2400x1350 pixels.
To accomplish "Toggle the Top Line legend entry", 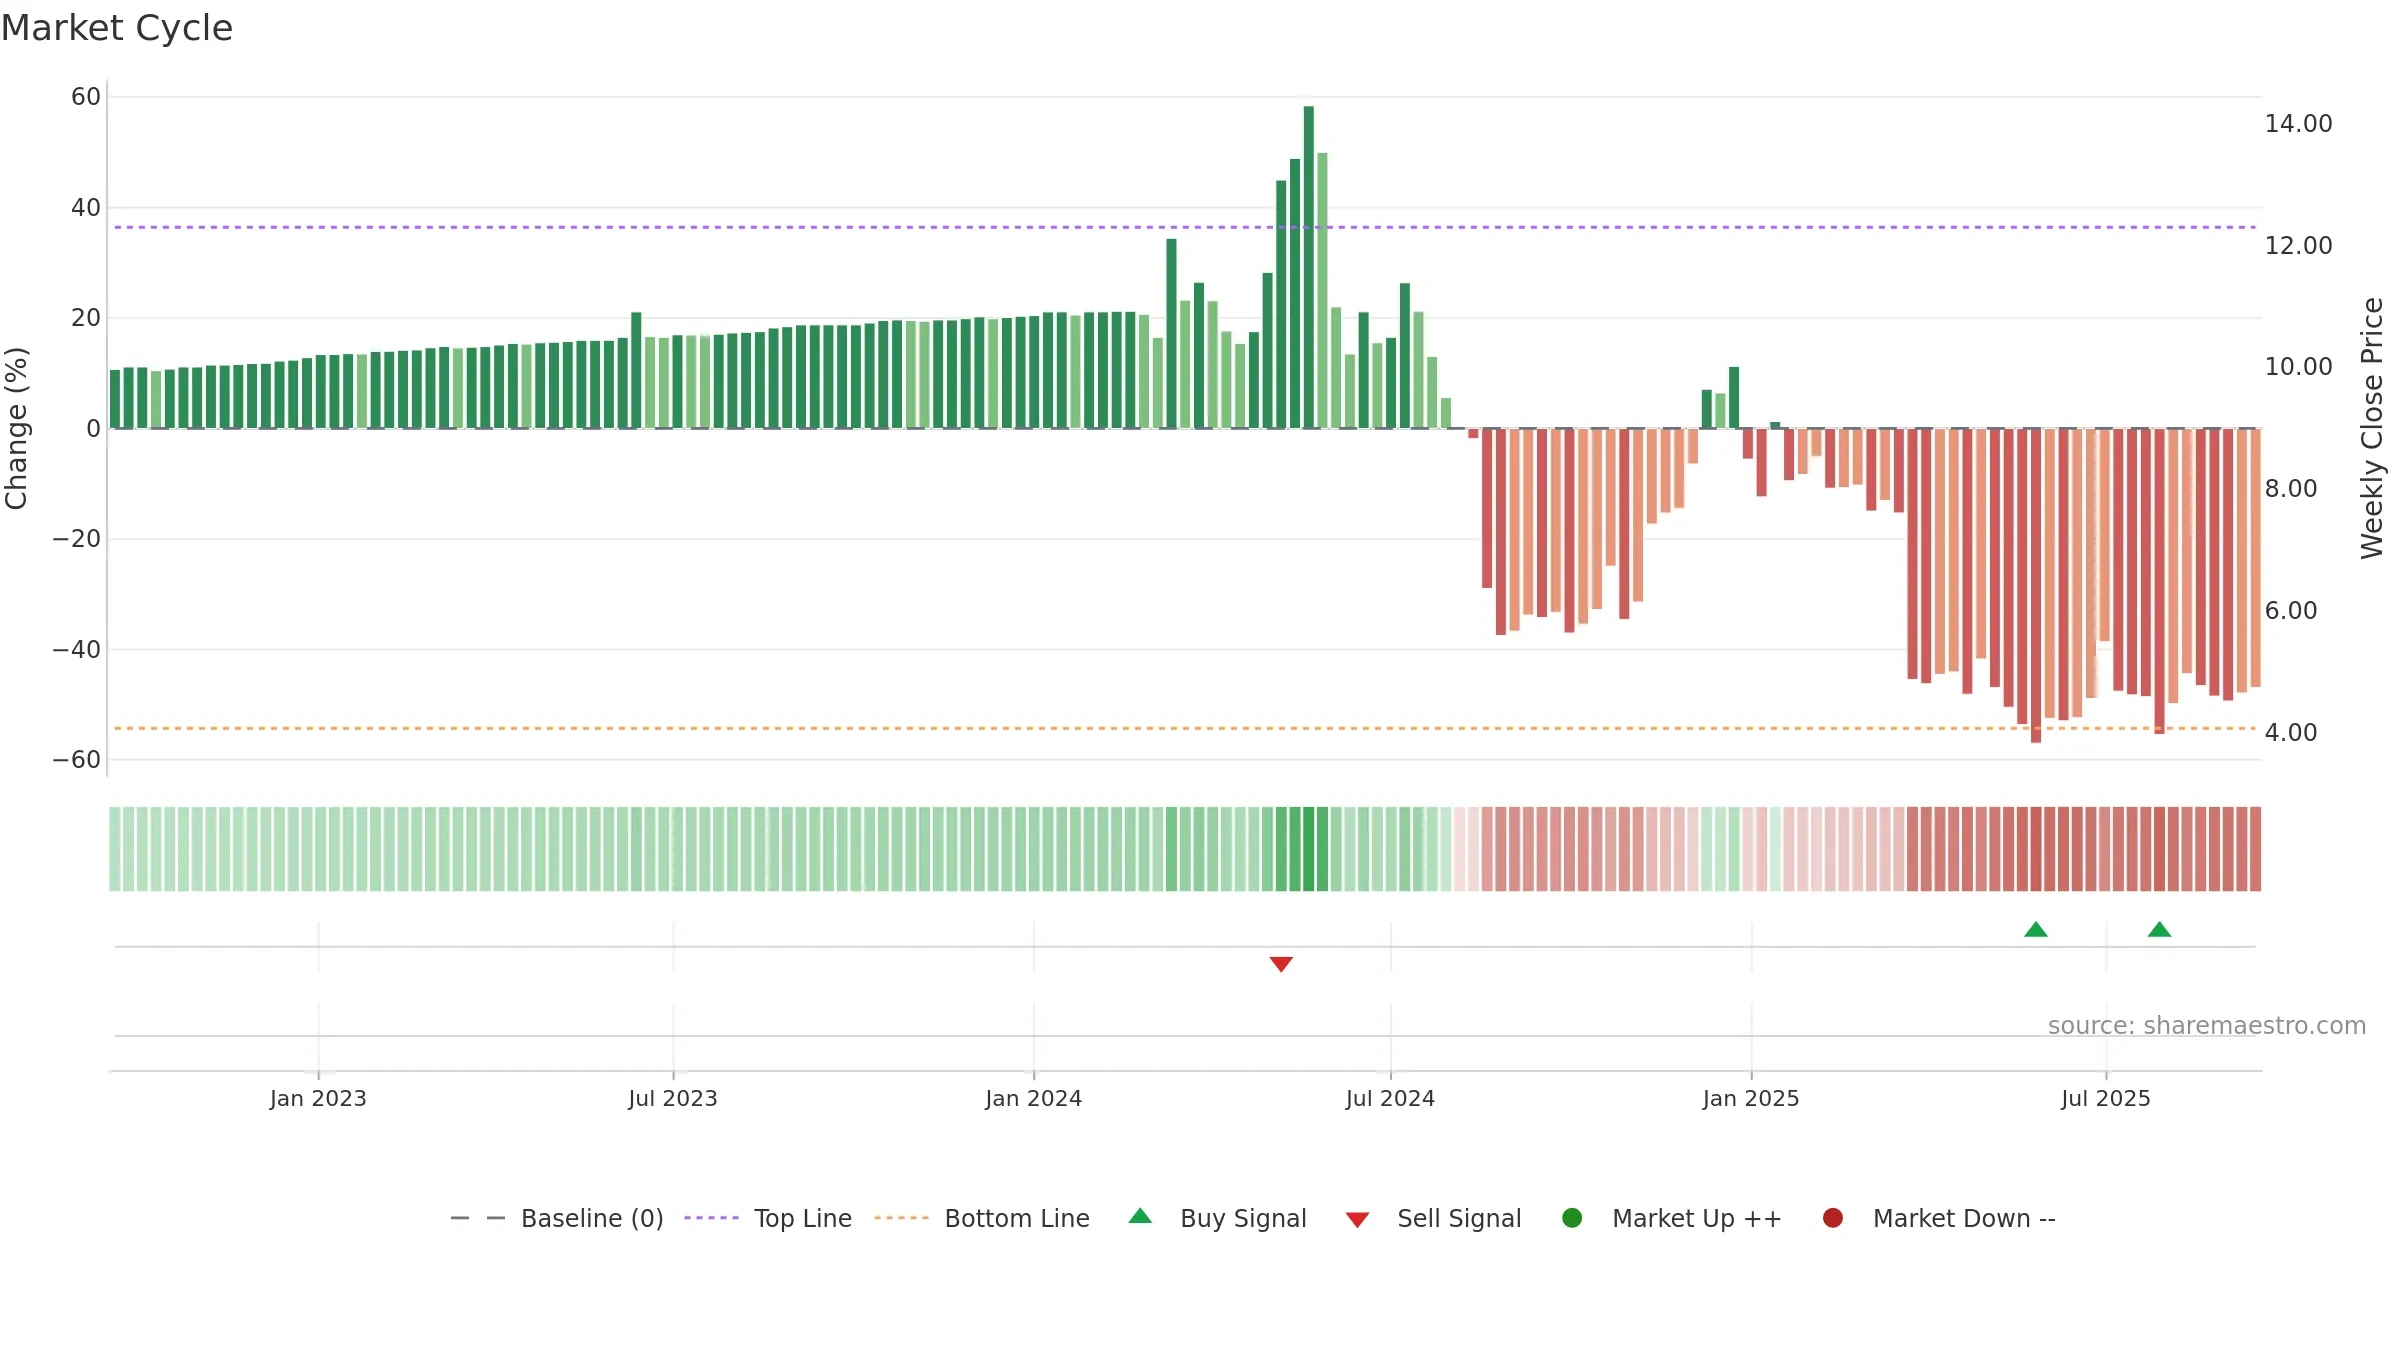I will click(x=768, y=1218).
